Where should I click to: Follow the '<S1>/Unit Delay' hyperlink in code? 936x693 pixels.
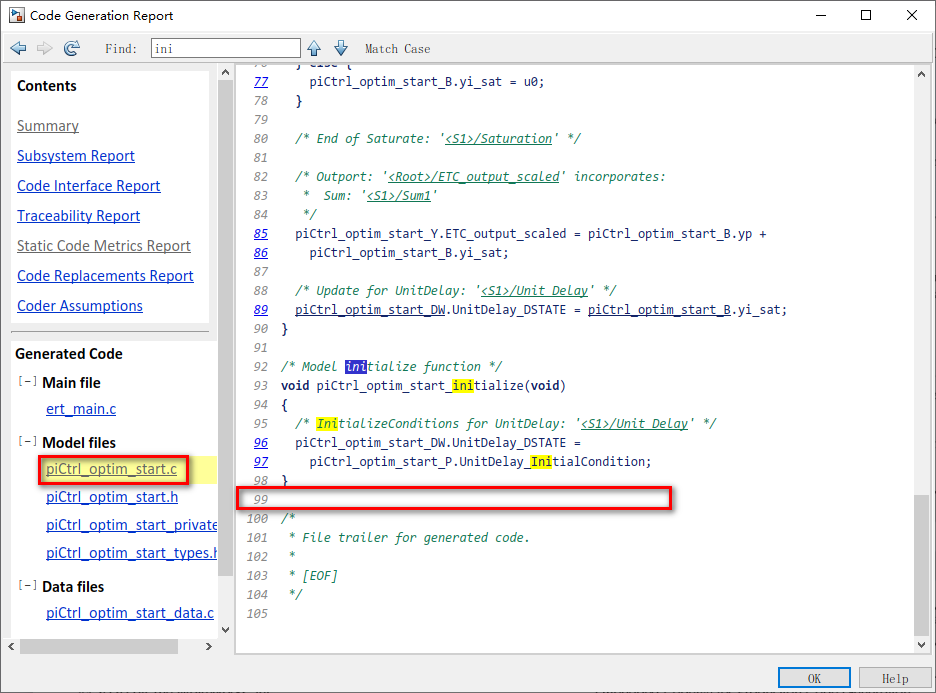(x=540, y=290)
